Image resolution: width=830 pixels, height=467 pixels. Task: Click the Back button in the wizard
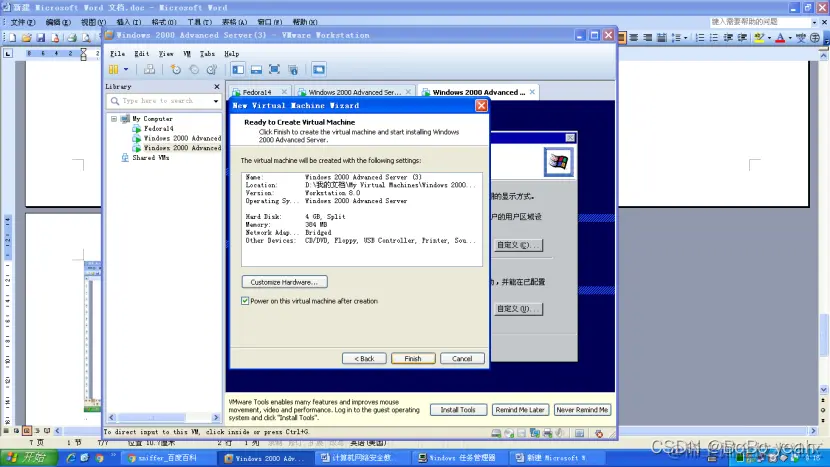364,358
